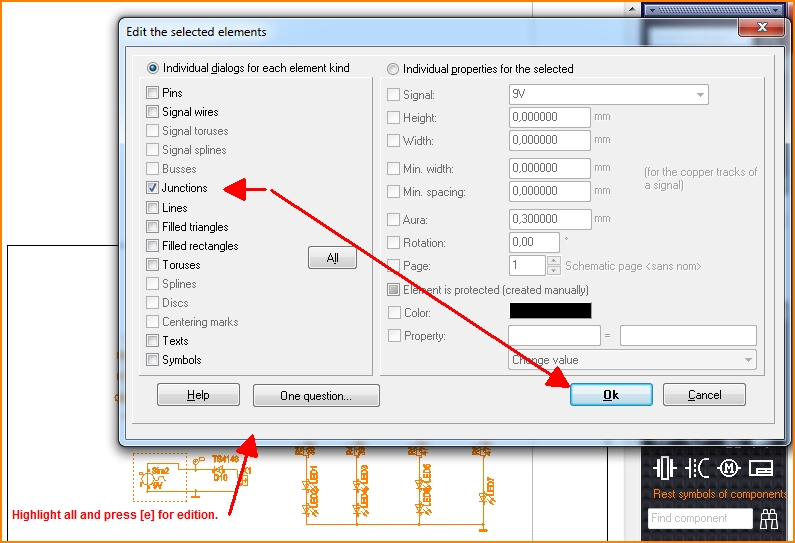Click the package outline component icon
The image size is (795, 543).
click(x=761, y=468)
